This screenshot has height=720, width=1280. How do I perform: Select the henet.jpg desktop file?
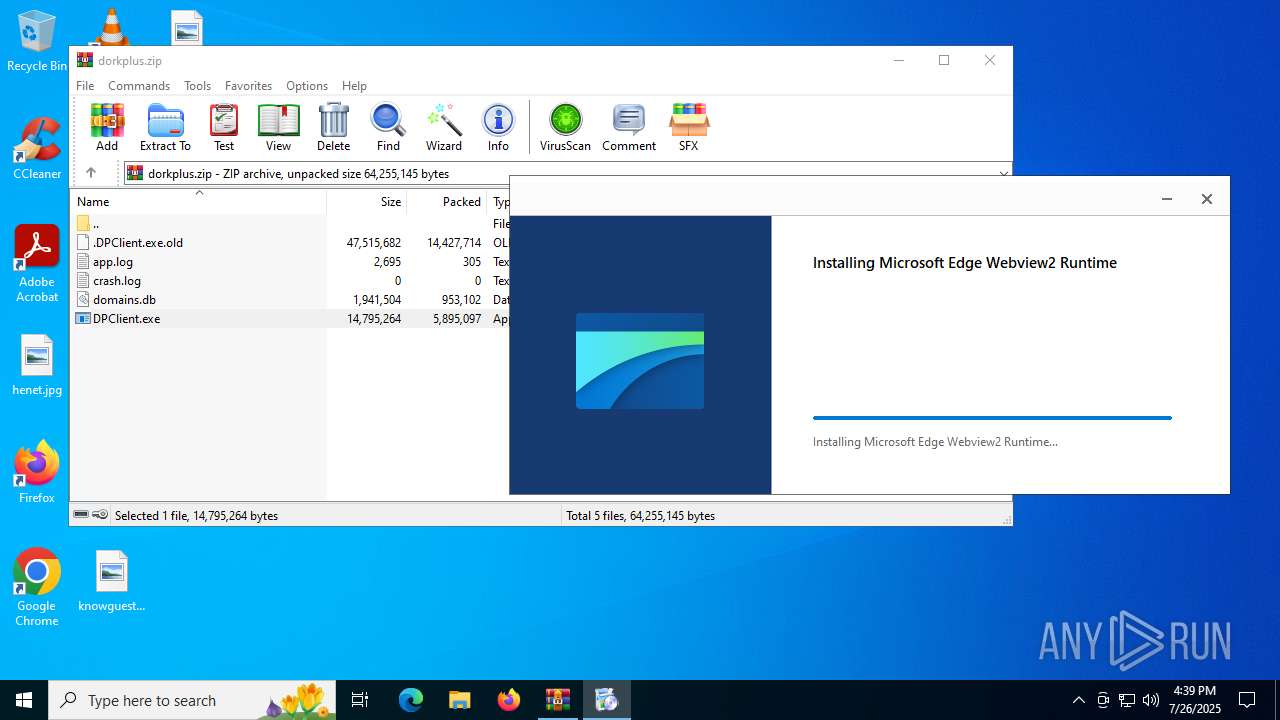click(x=37, y=365)
